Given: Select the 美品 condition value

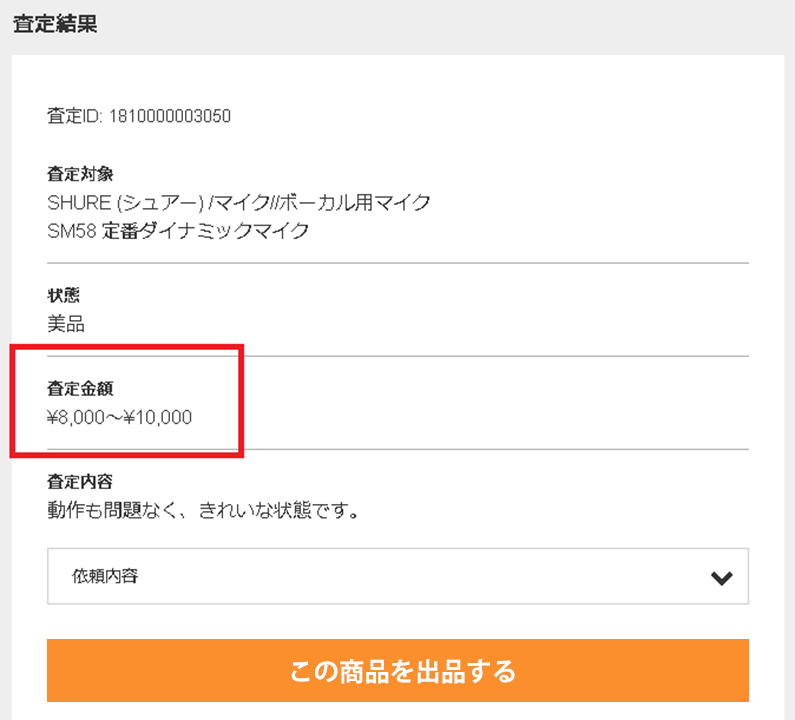Looking at the screenshot, I should pyautogui.click(x=66, y=324).
